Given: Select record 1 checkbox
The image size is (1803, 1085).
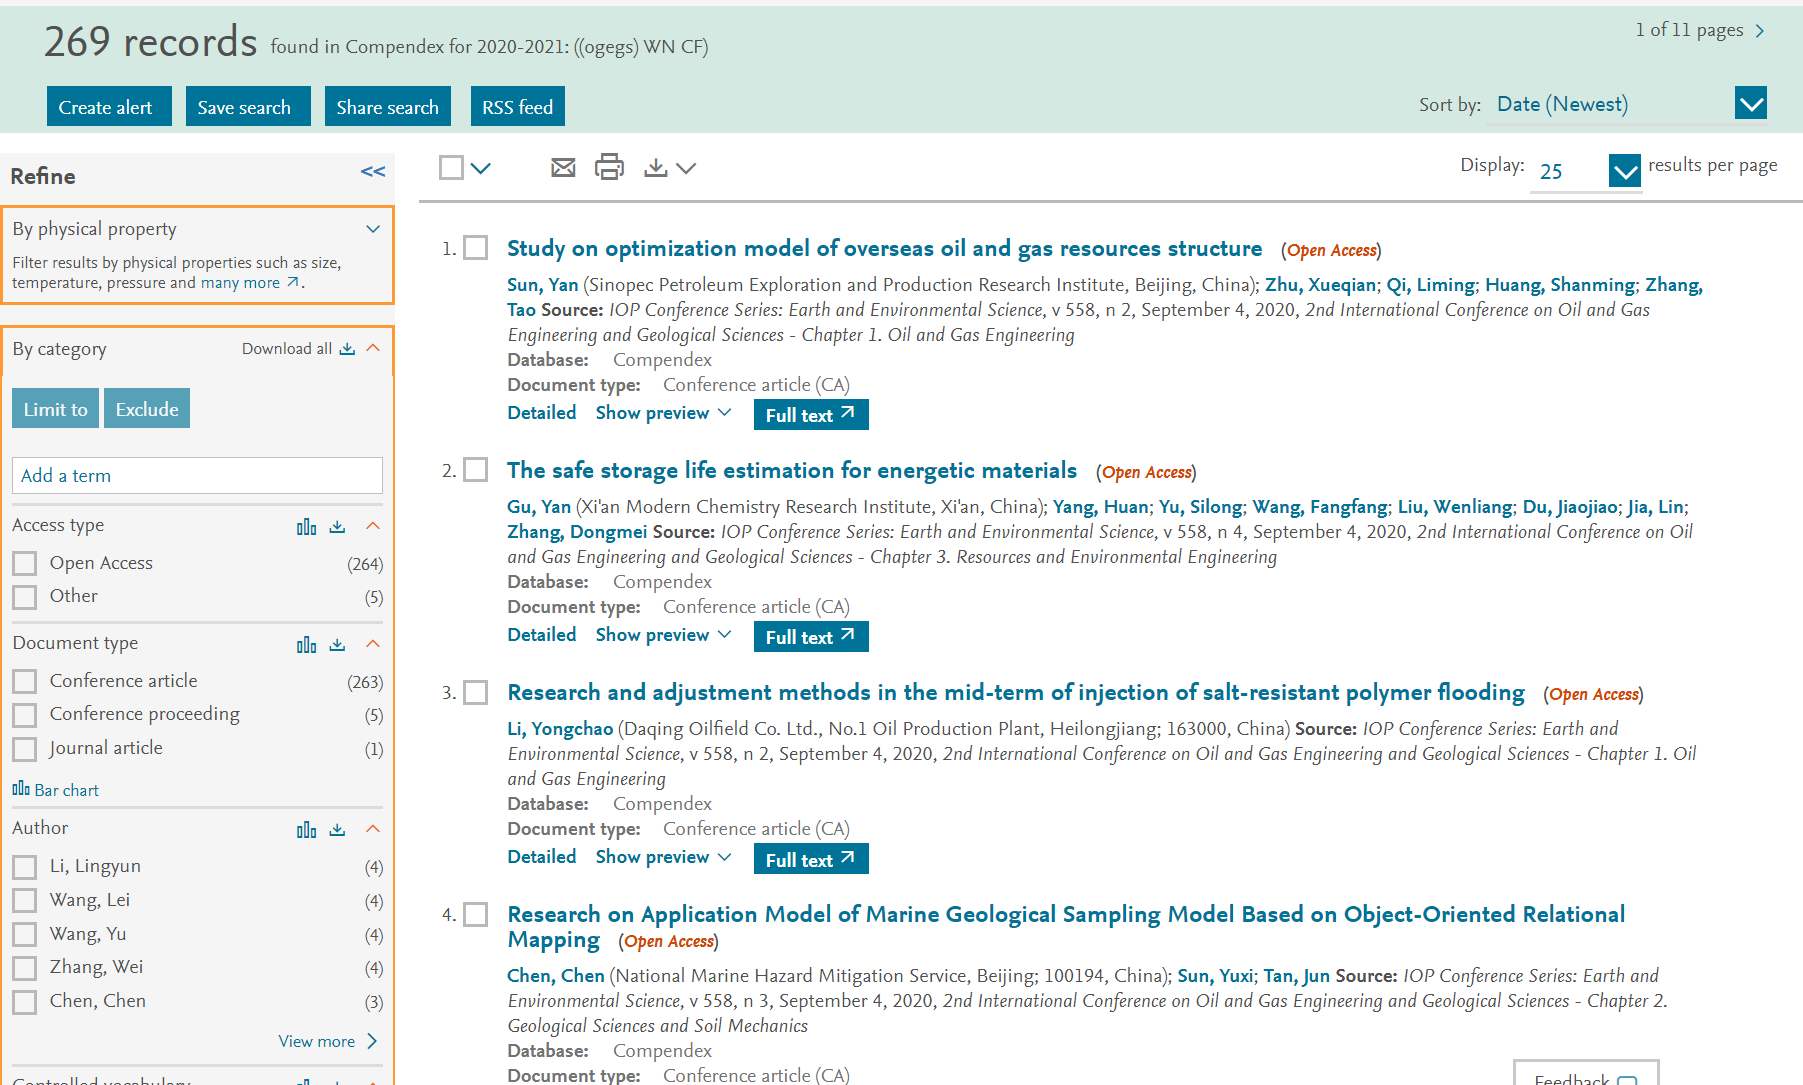Looking at the screenshot, I should 476,248.
